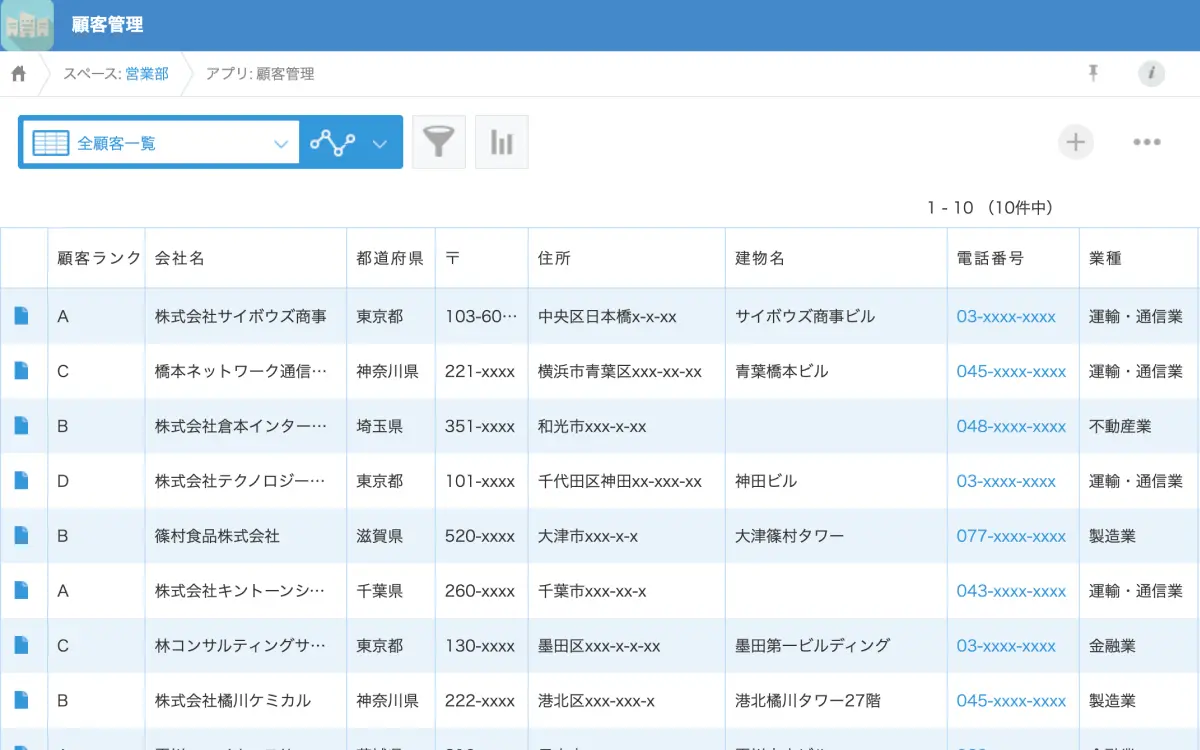1200x750 pixels.
Task: Click the 顧客ランク column header
Action: point(99,258)
